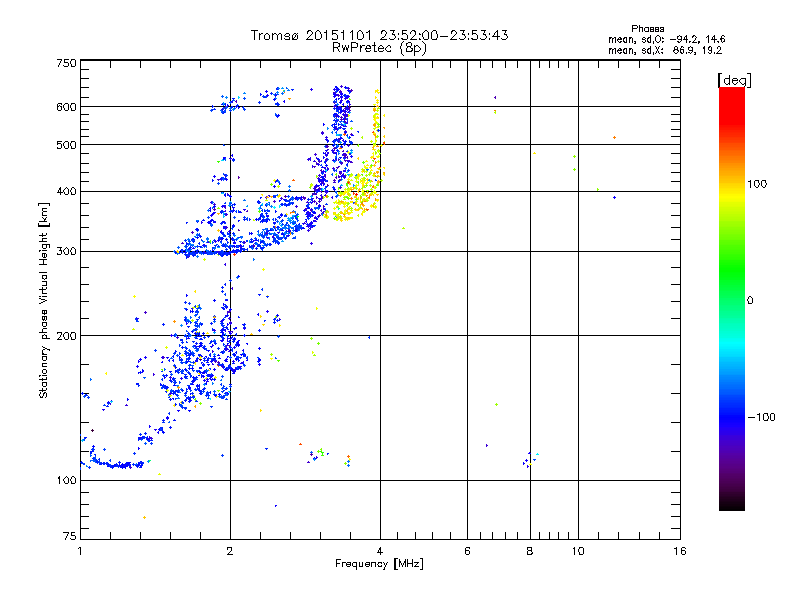
Task: Click the 'Stationary phase Virtual Height [km]' label
Action: (44, 300)
